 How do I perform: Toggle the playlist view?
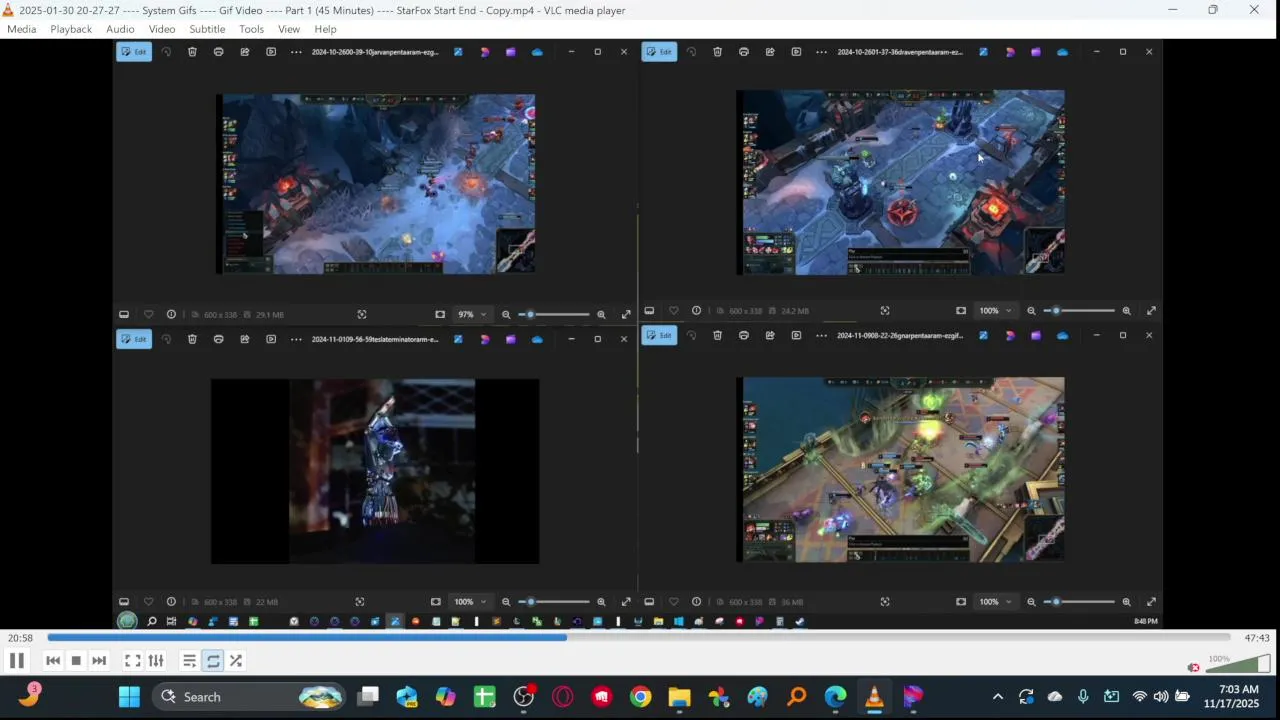189,660
